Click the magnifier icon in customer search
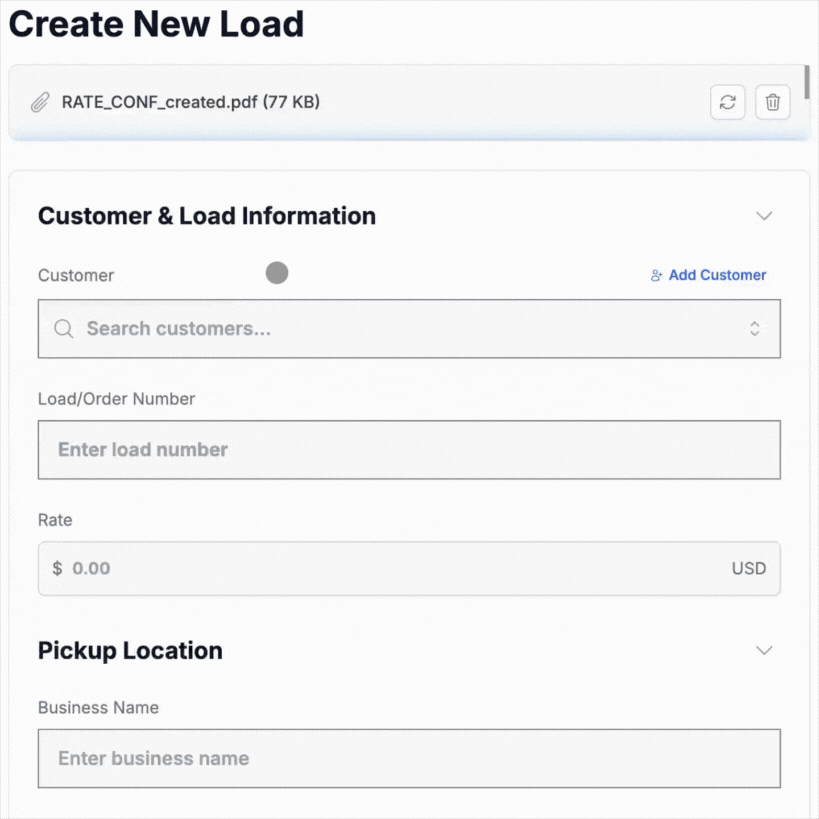Screen dimensions: 819x819 64,329
